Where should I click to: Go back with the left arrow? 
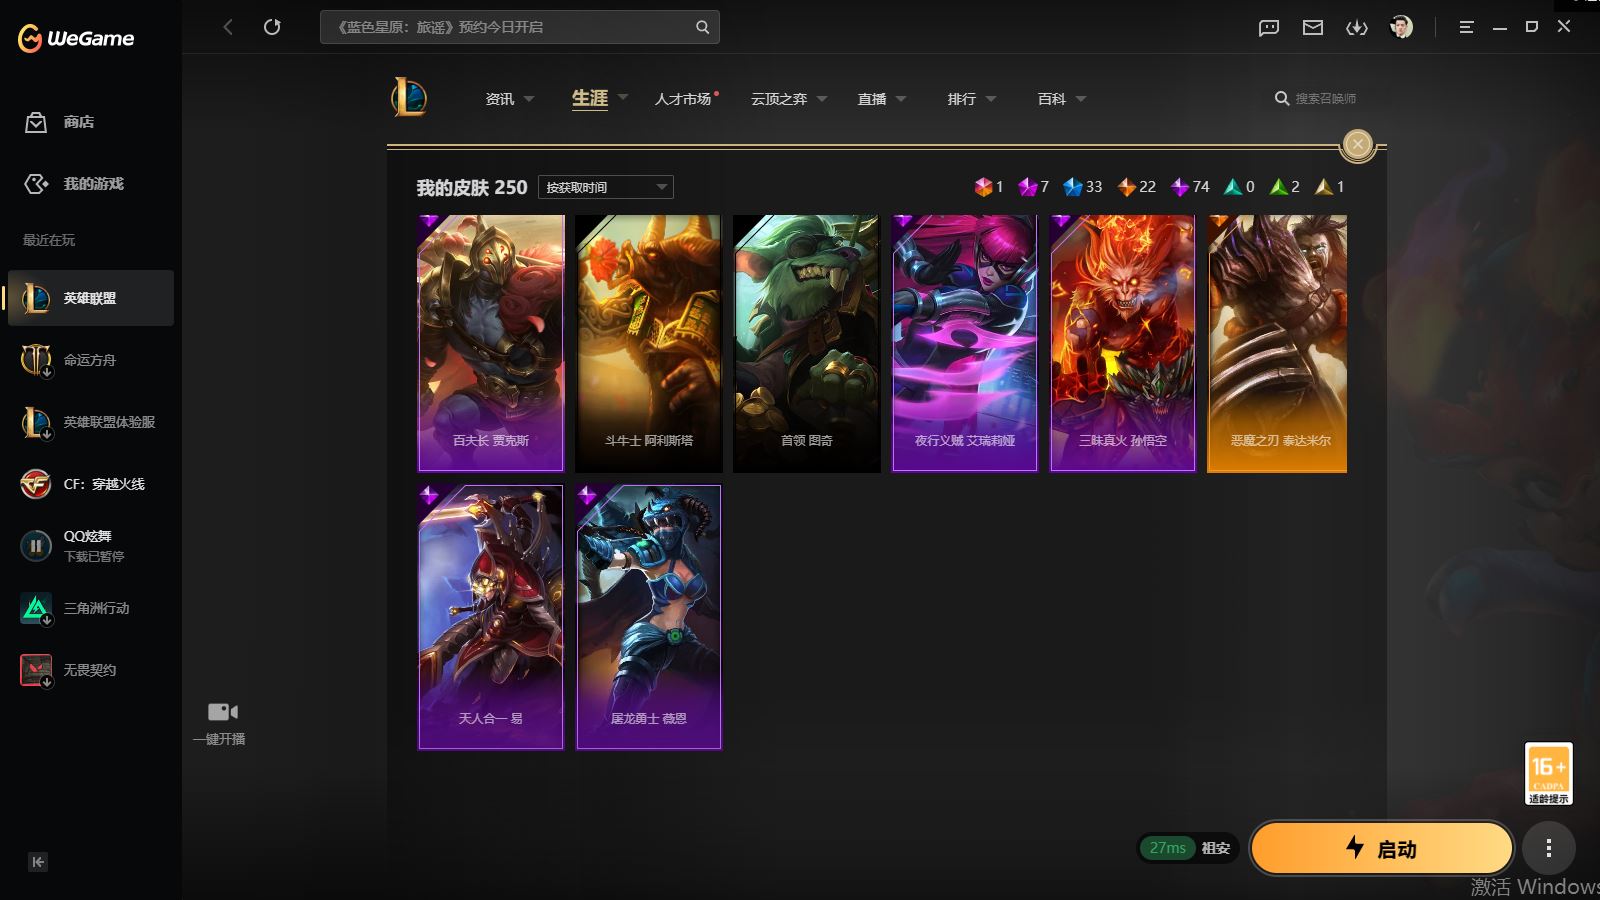(228, 27)
